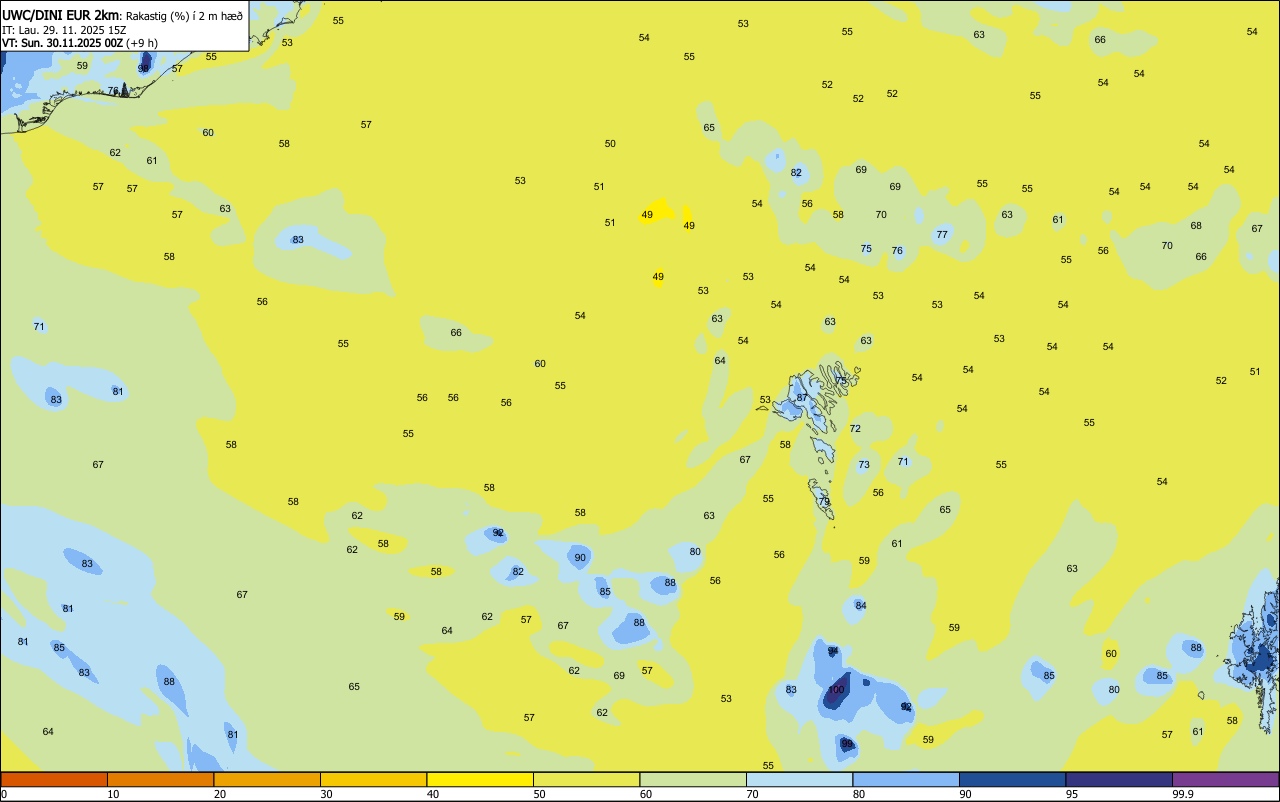Click the purple 99.9+ legend swatch
This screenshot has height=802, width=1280.
(x=1225, y=779)
